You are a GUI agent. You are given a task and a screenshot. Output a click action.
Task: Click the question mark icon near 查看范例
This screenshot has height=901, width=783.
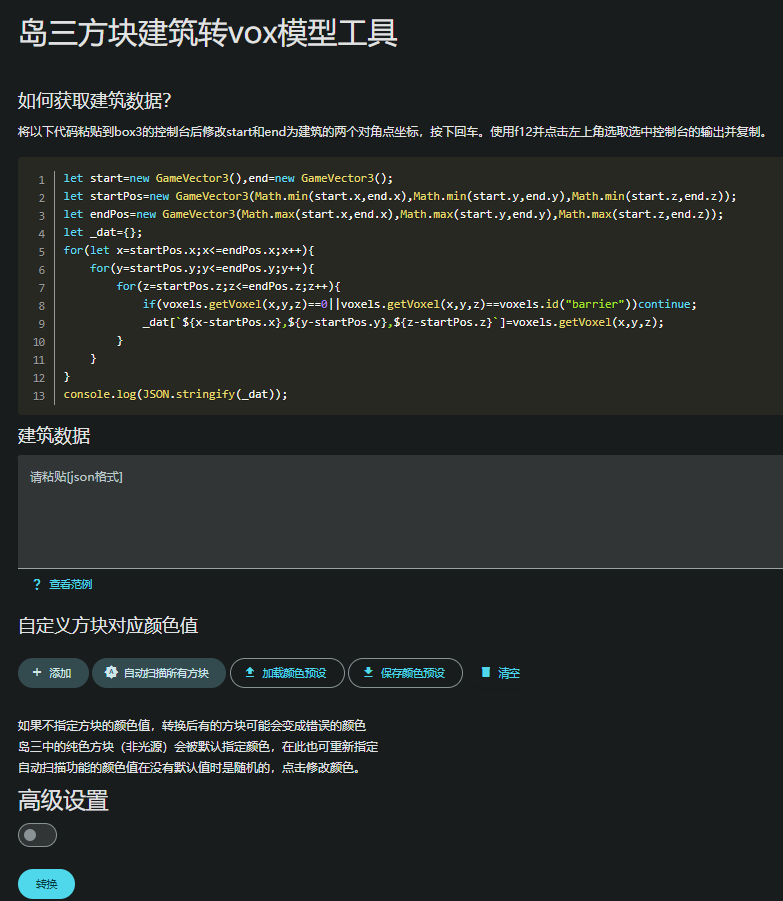pyautogui.click(x=37, y=584)
